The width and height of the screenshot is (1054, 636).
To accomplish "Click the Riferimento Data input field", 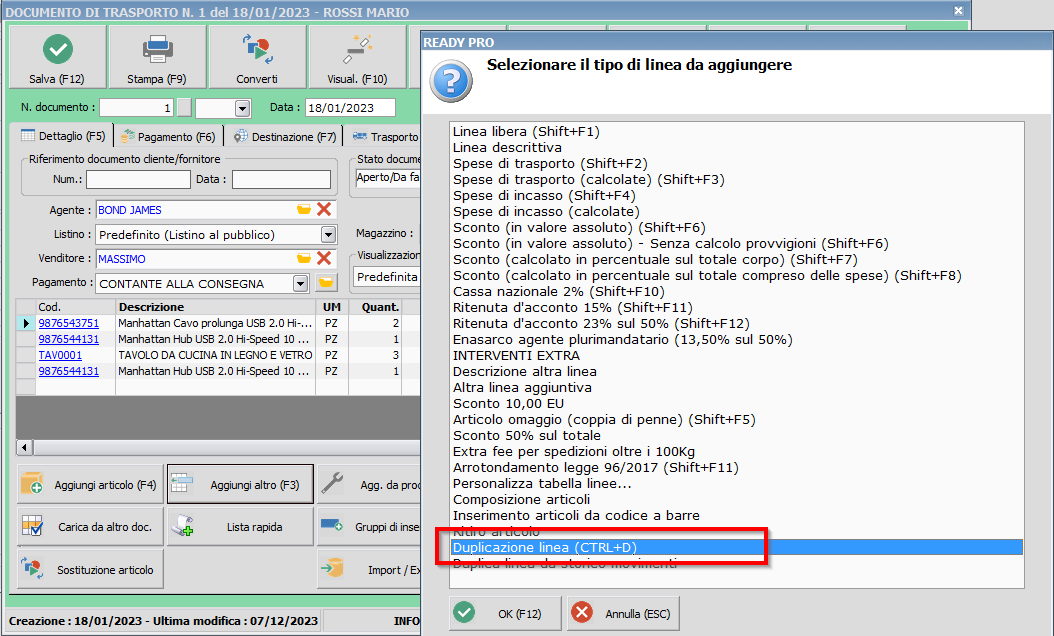I will coord(281,180).
